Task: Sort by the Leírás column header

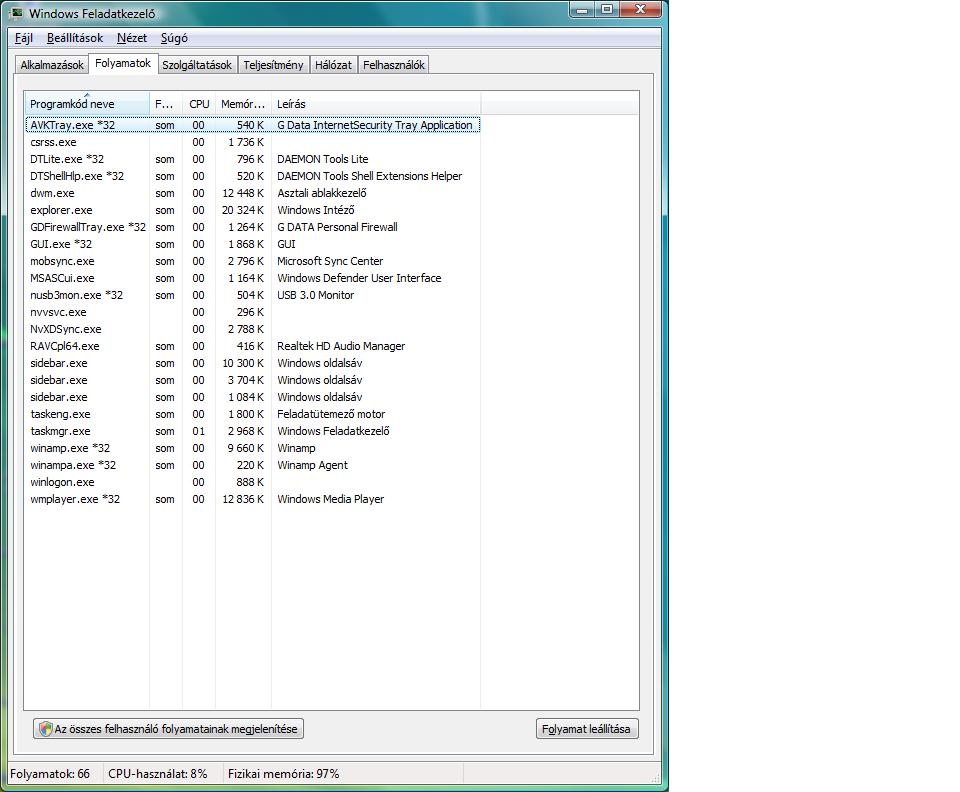Action: pyautogui.click(x=376, y=103)
